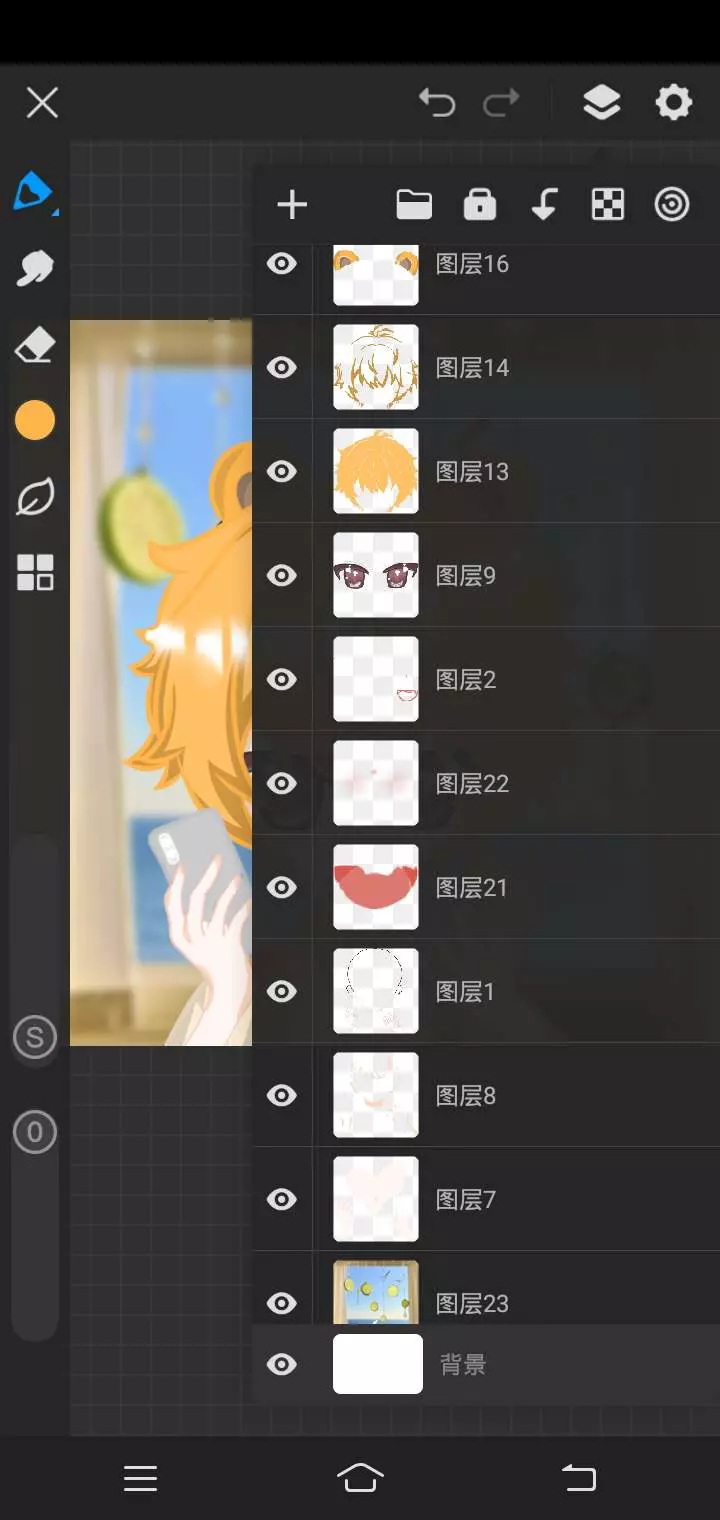Undo the last action

tap(437, 102)
